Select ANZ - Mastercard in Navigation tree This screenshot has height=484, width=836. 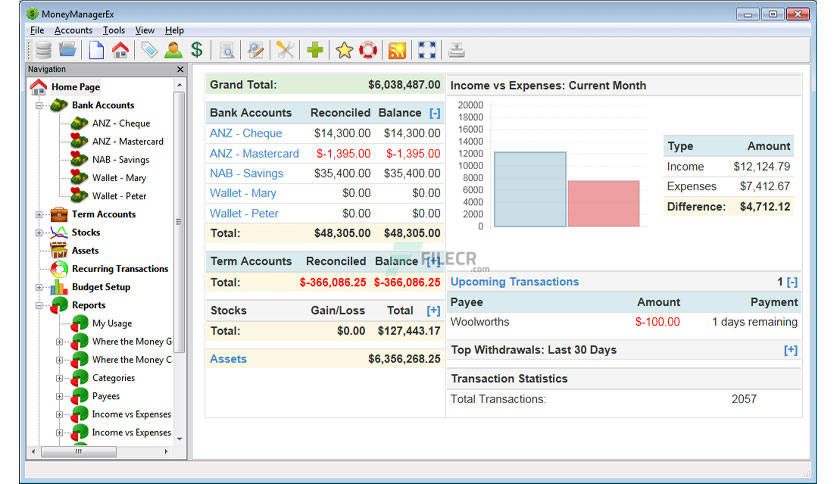(x=127, y=141)
